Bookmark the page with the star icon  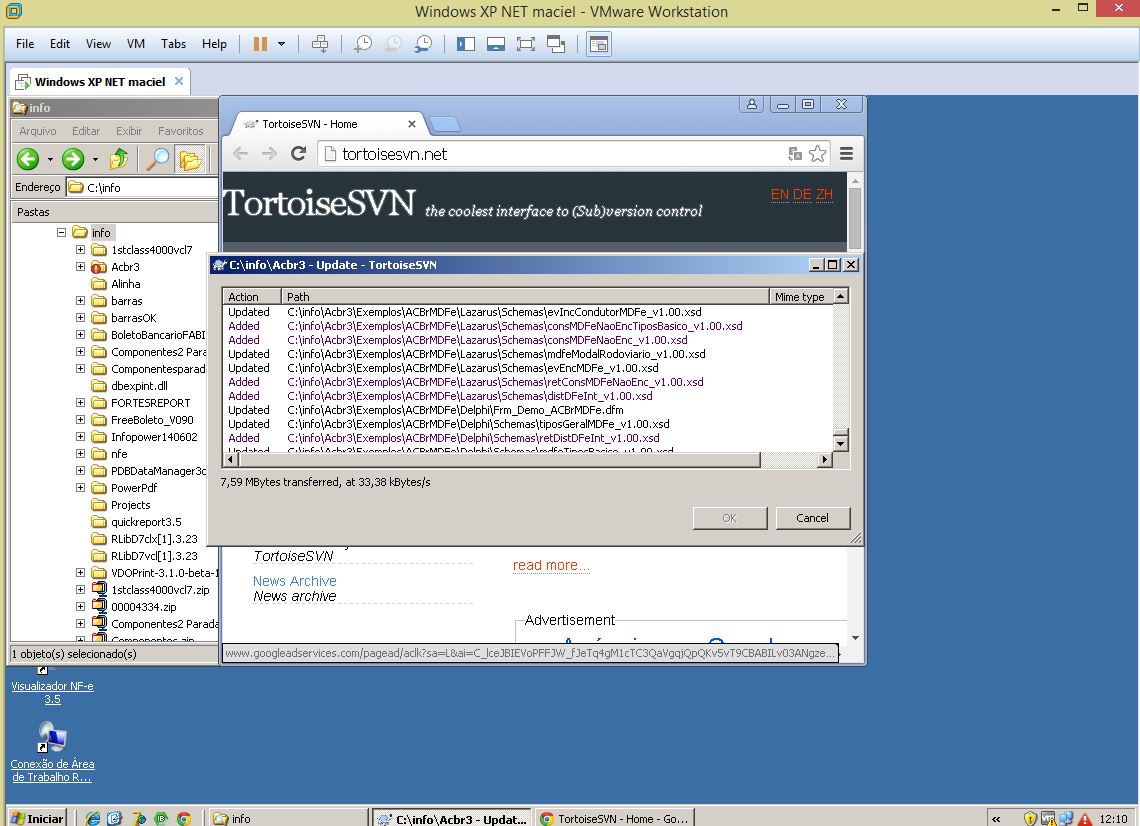[817, 153]
